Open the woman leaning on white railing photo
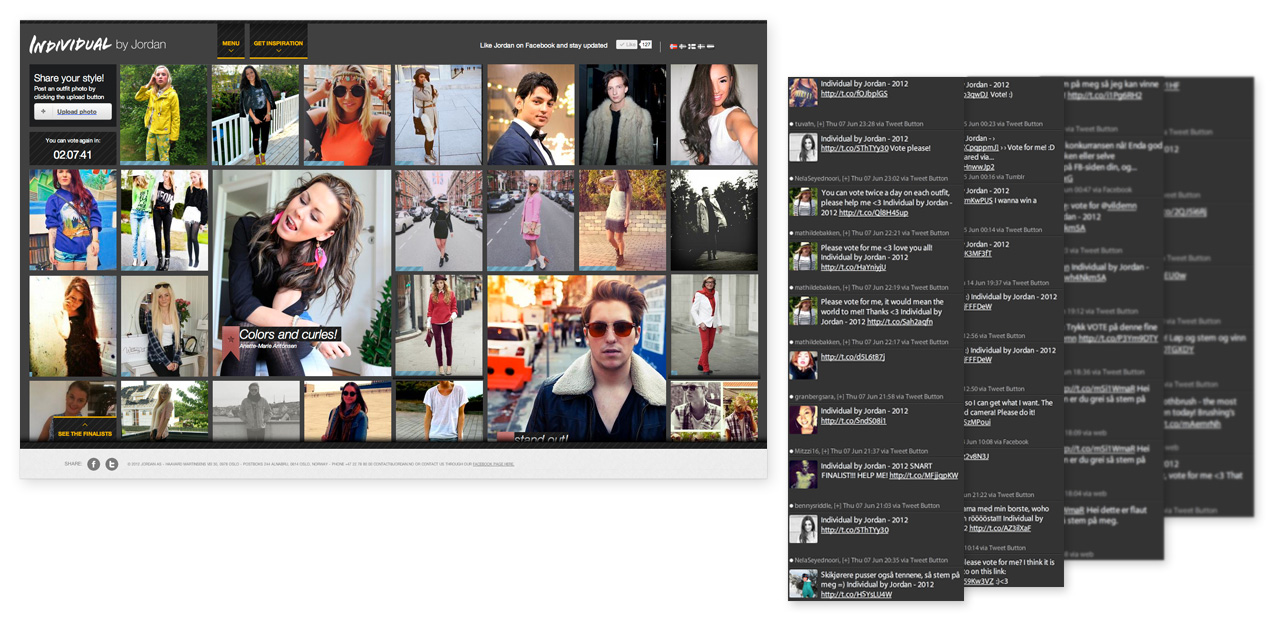Image resolution: width=1280 pixels, height=626 pixels. 255,114
